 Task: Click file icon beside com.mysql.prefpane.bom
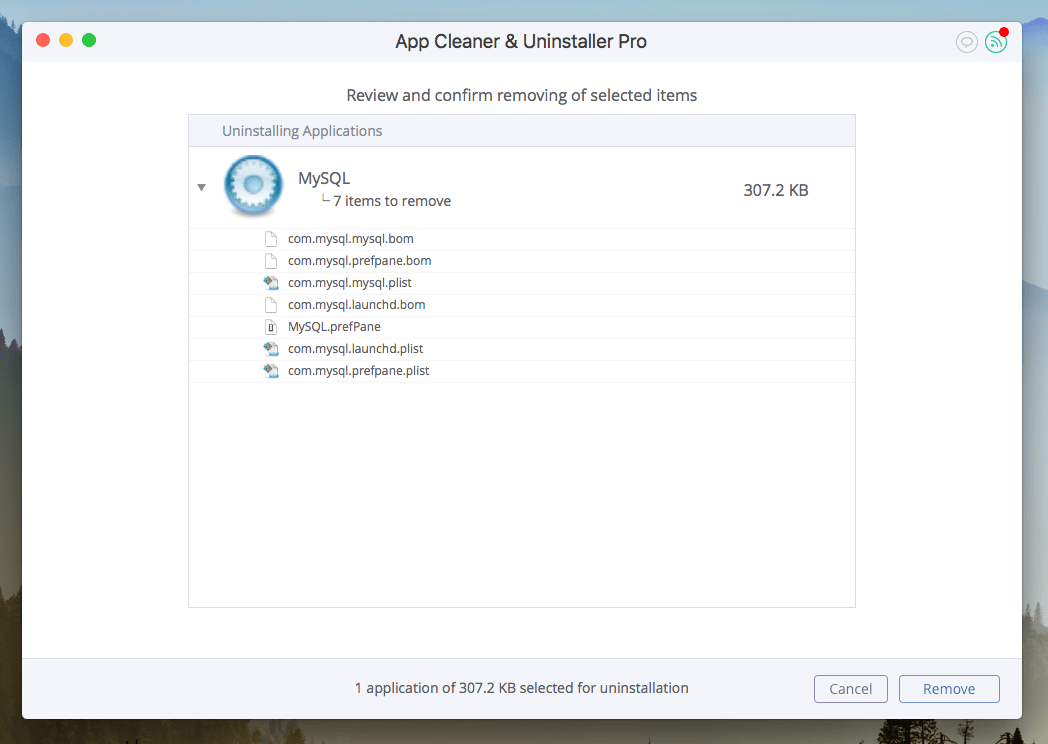[271, 261]
